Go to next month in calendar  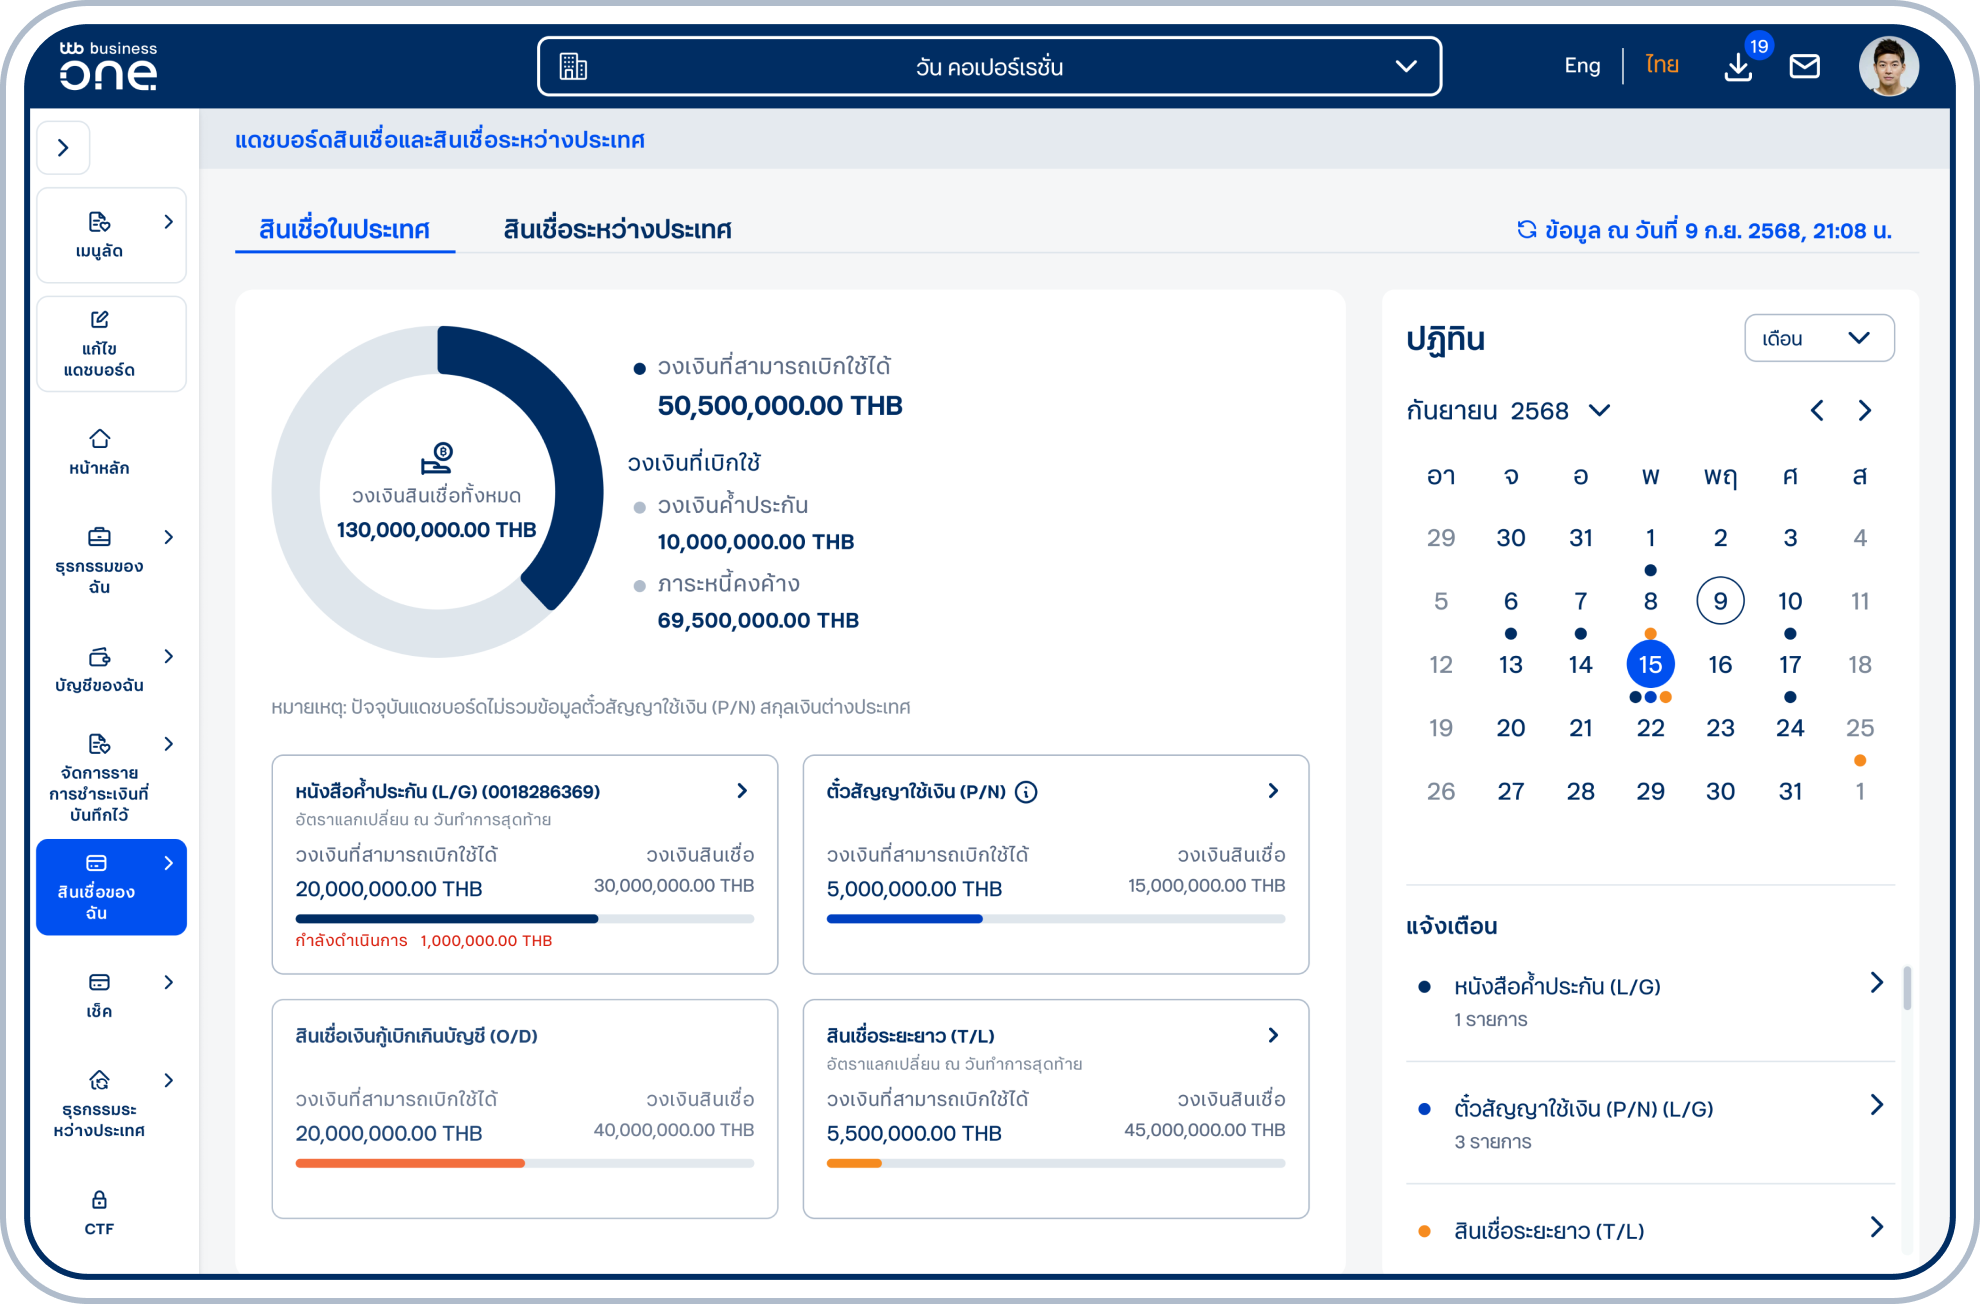[1864, 411]
